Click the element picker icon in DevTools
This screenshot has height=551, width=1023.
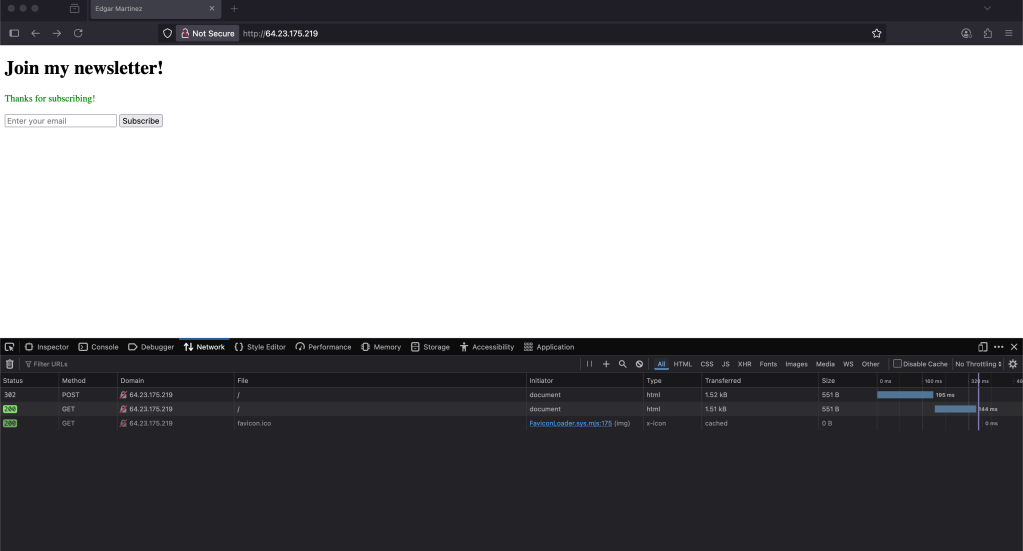tap(10, 347)
